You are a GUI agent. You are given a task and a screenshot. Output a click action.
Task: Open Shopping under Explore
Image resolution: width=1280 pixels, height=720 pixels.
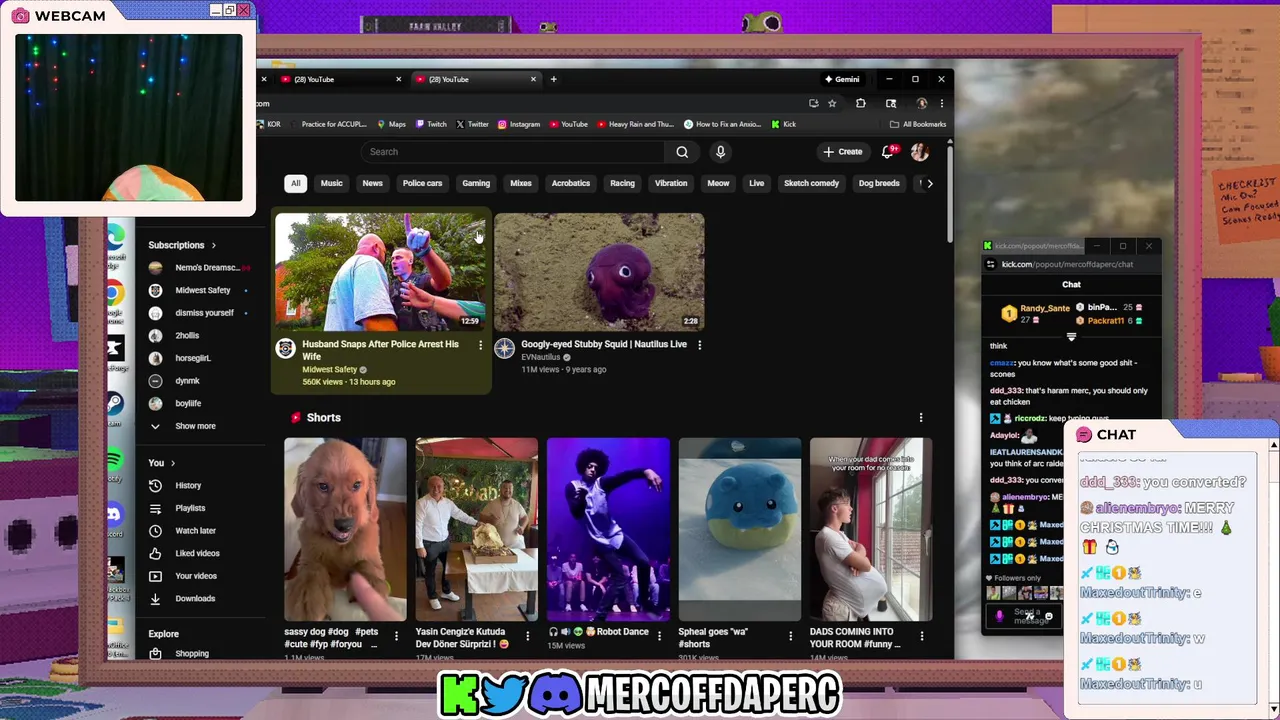[191, 653]
